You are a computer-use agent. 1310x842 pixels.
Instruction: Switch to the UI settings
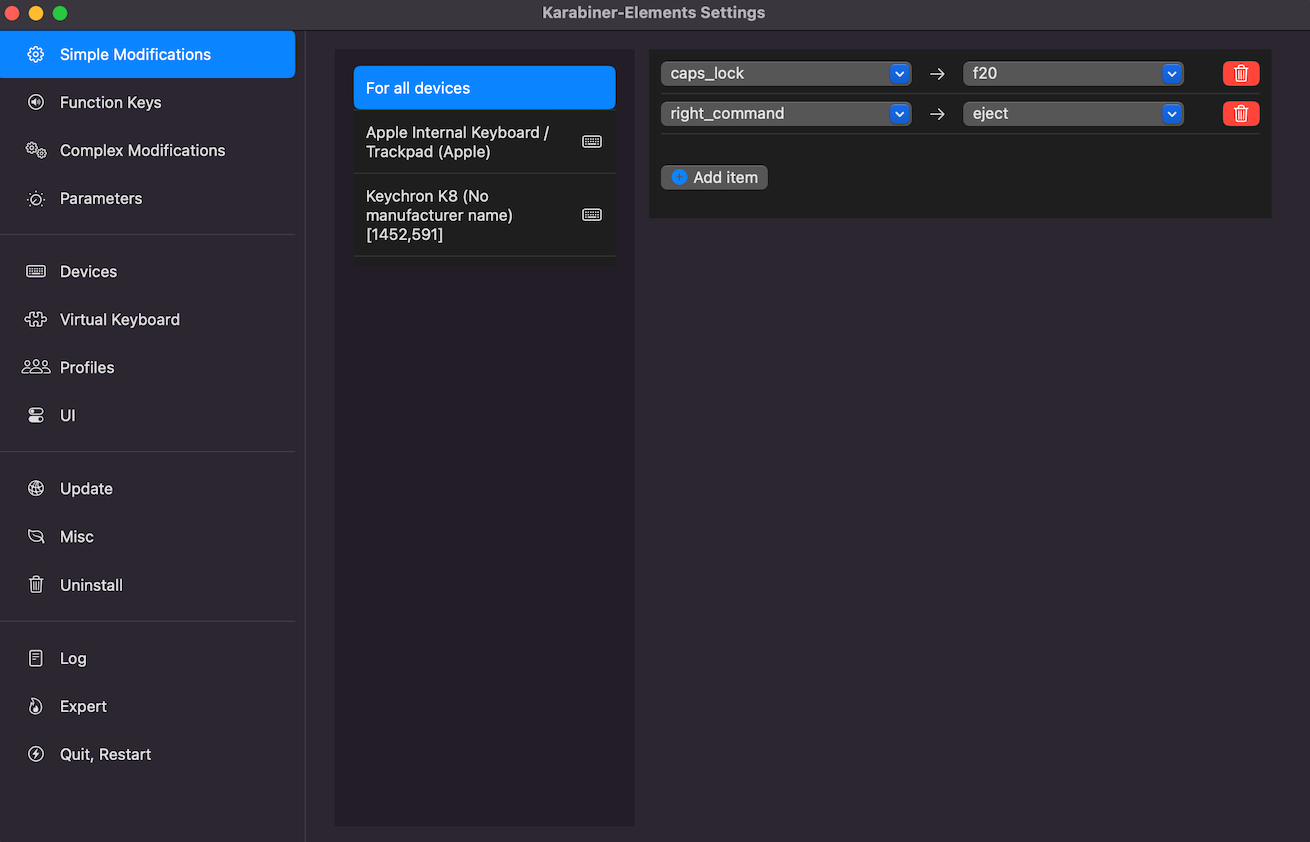(147, 415)
